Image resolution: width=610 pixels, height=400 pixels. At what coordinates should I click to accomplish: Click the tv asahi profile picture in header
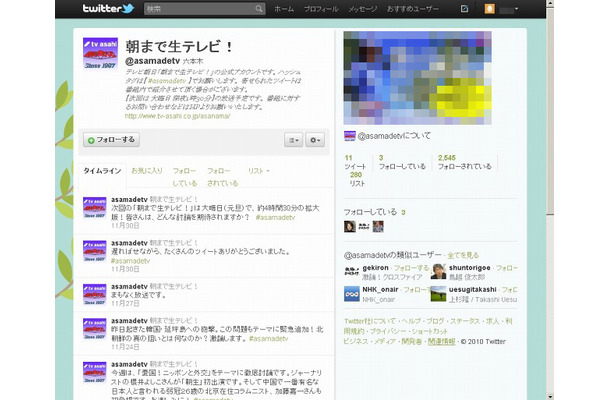tap(100, 54)
